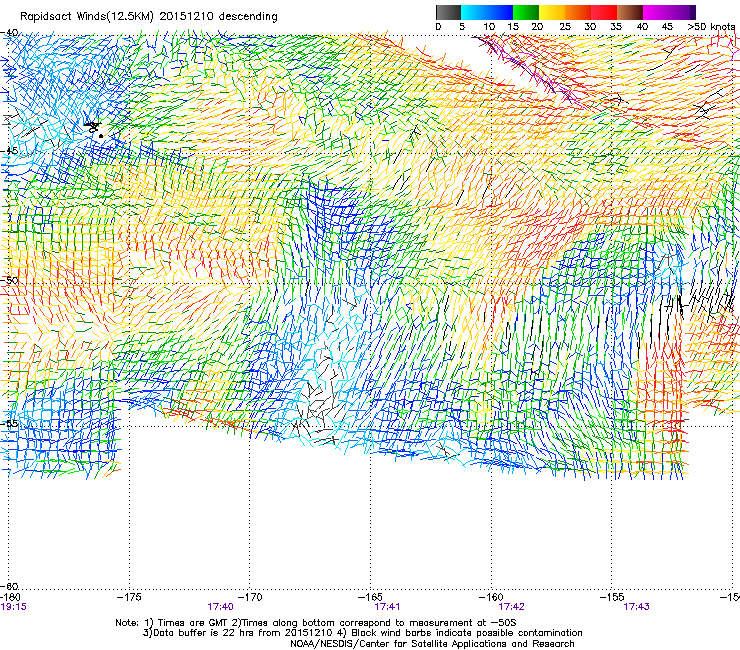Click the purple '17:40' pass time

point(220,607)
